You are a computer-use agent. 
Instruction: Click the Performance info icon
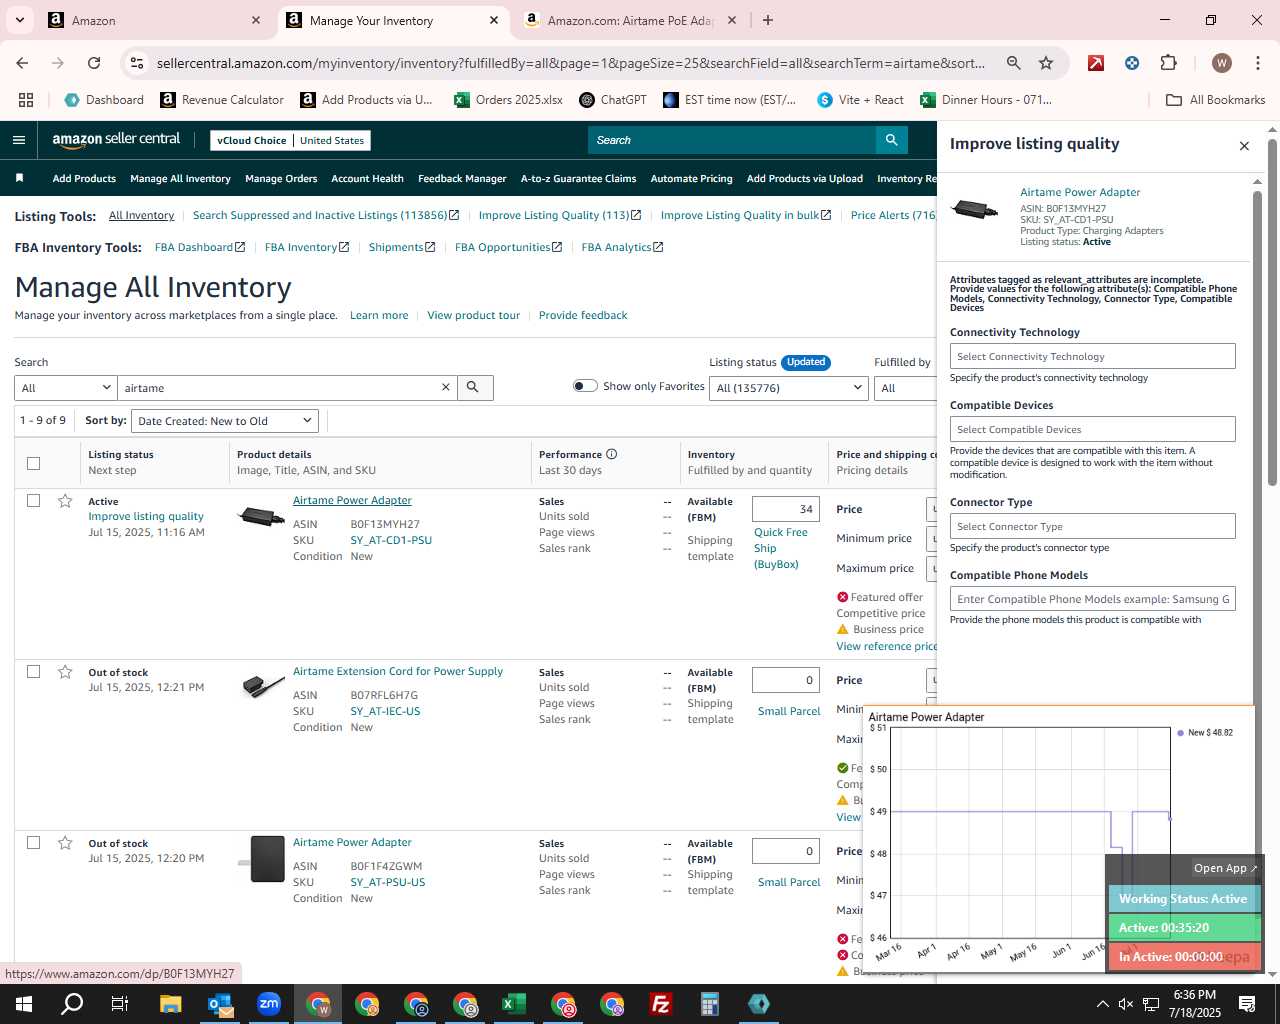[x=611, y=454]
